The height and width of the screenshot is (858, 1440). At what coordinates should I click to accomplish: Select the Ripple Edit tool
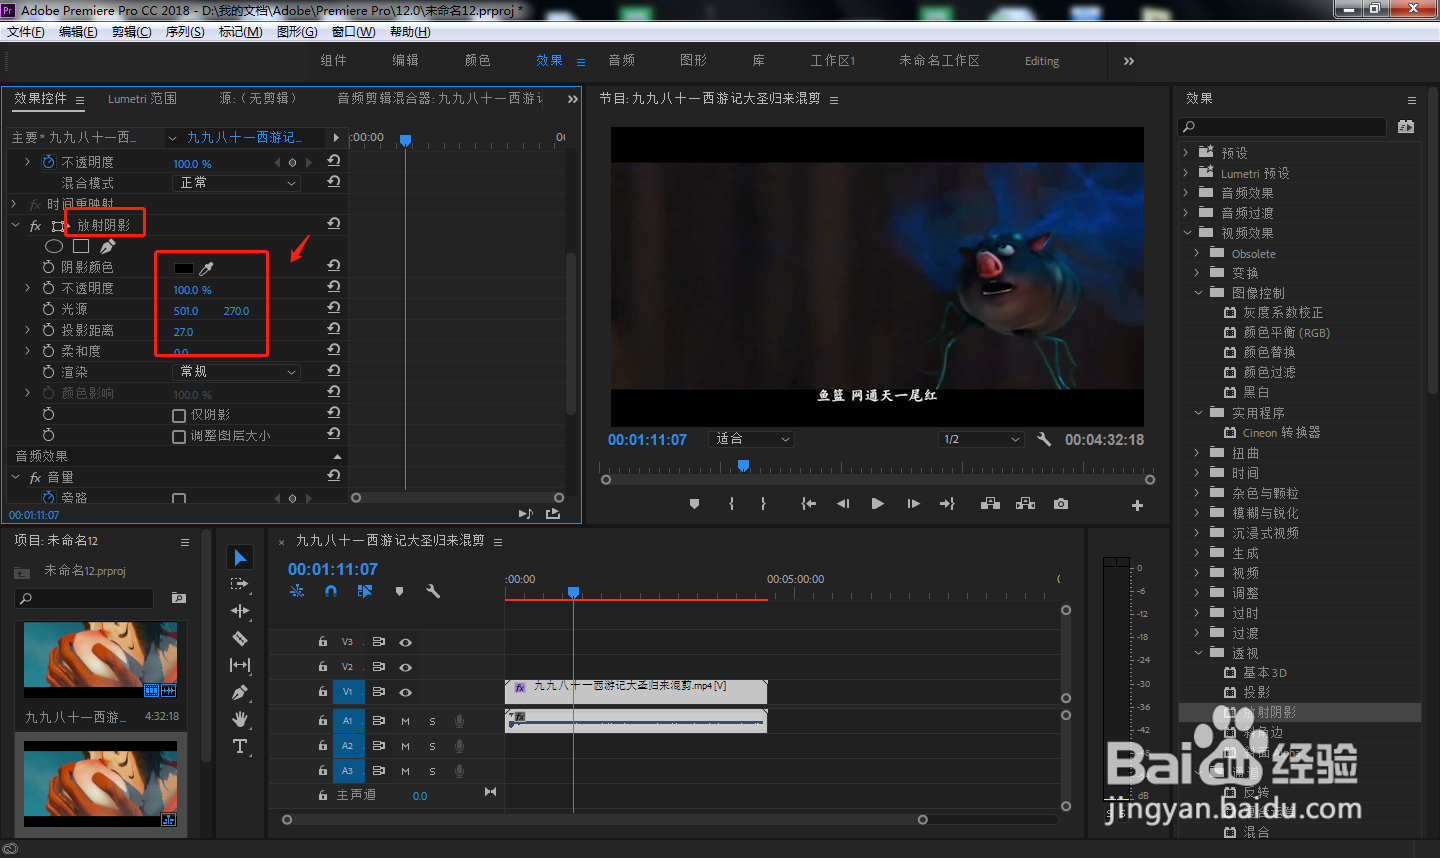[240, 611]
